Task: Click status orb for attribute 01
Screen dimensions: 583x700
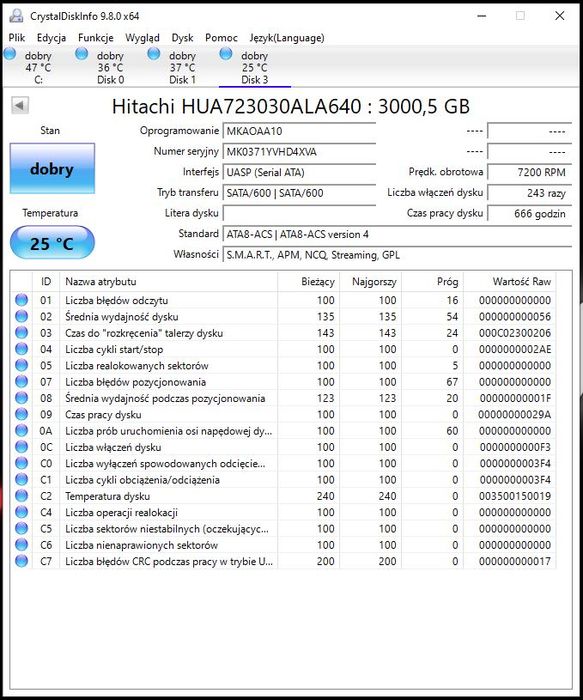Action: (x=21, y=300)
